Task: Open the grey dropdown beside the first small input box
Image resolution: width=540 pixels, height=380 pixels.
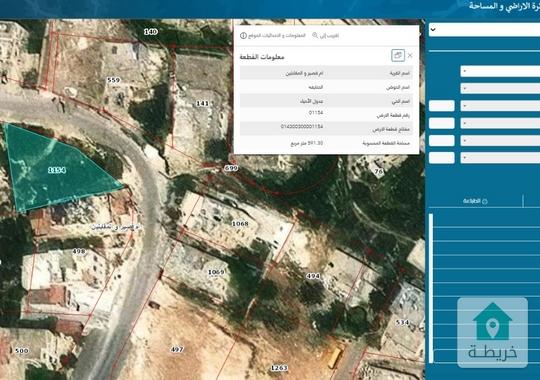Action: pyautogui.click(x=500, y=105)
